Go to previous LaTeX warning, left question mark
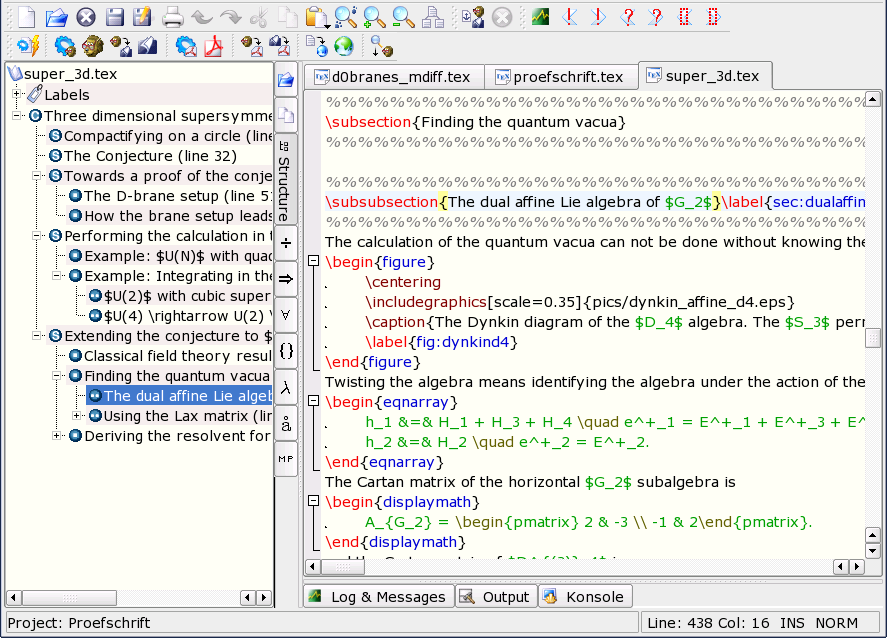The image size is (887, 638). click(627, 17)
